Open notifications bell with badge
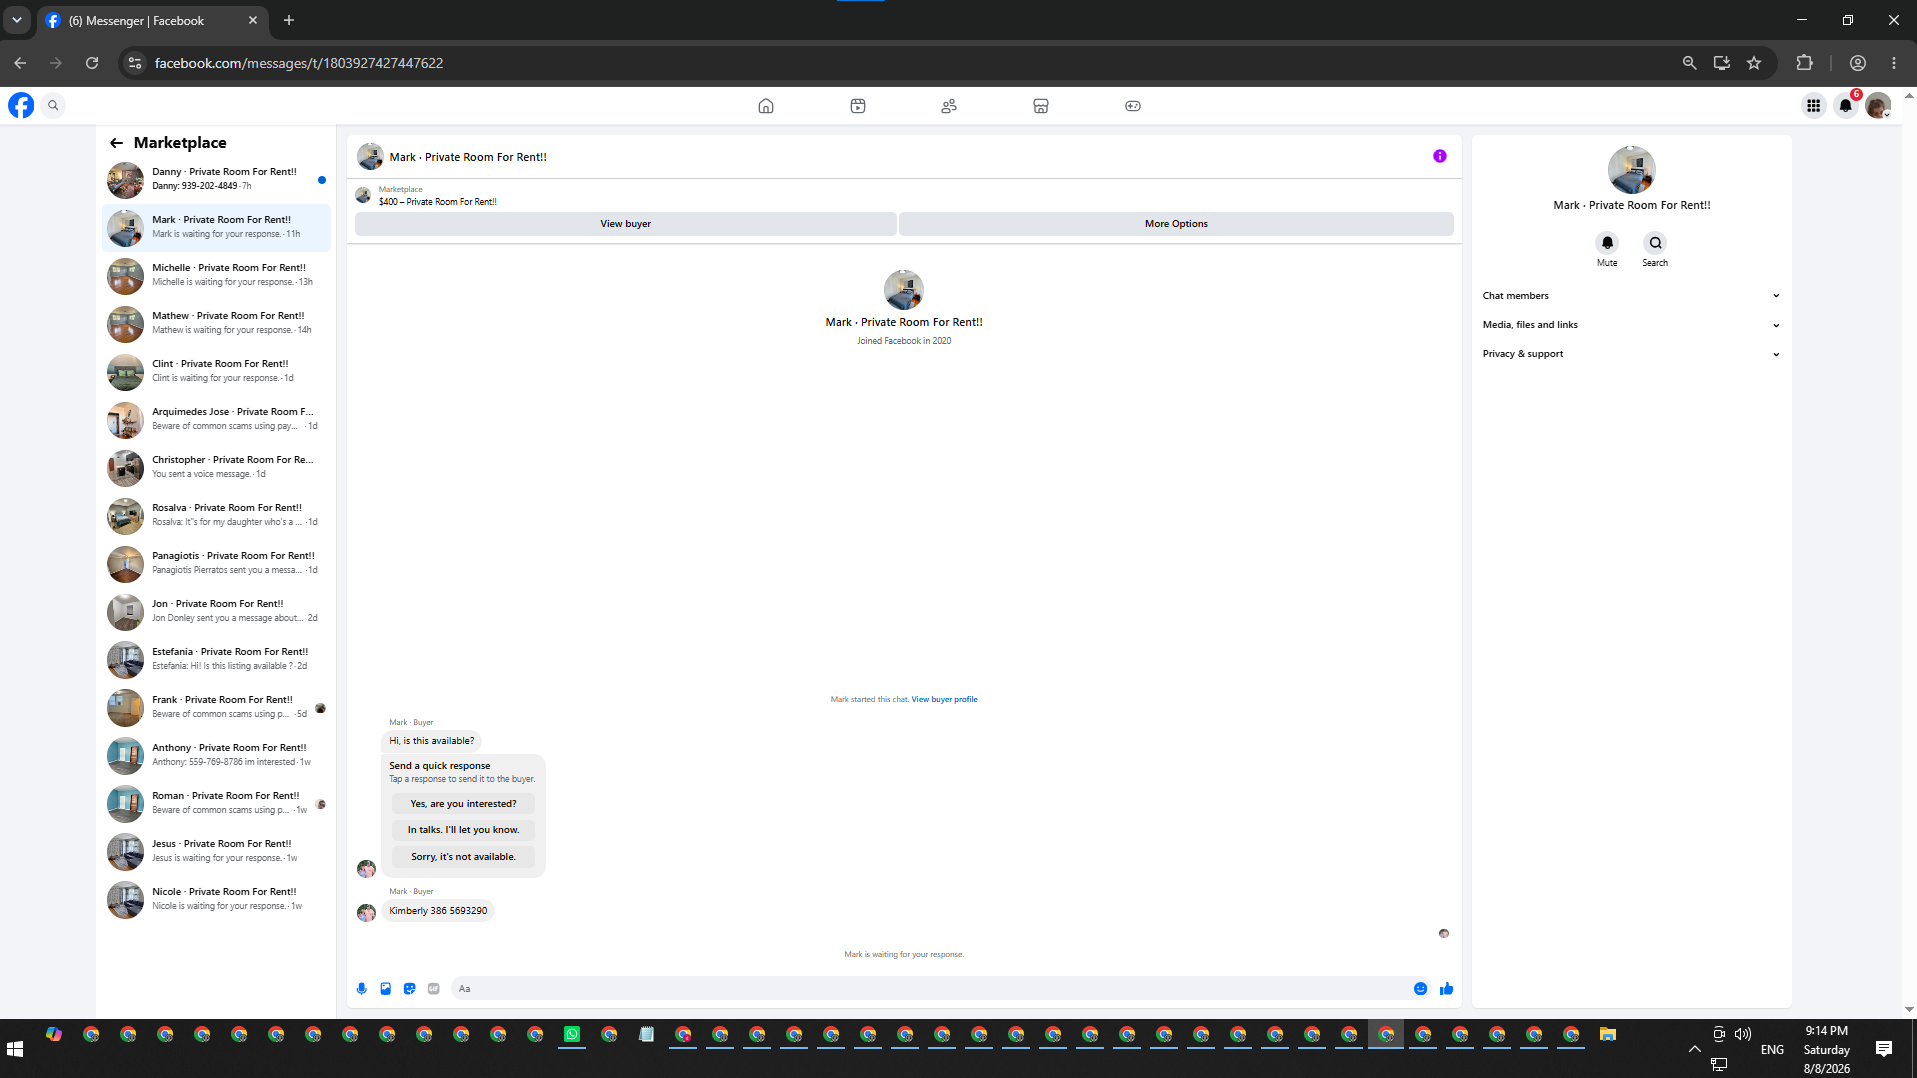 1846,105
